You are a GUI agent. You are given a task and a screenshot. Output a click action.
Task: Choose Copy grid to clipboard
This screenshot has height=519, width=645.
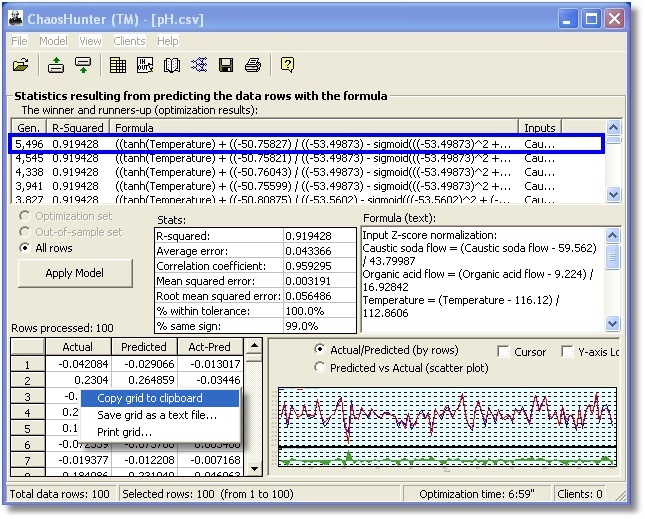click(x=160, y=398)
